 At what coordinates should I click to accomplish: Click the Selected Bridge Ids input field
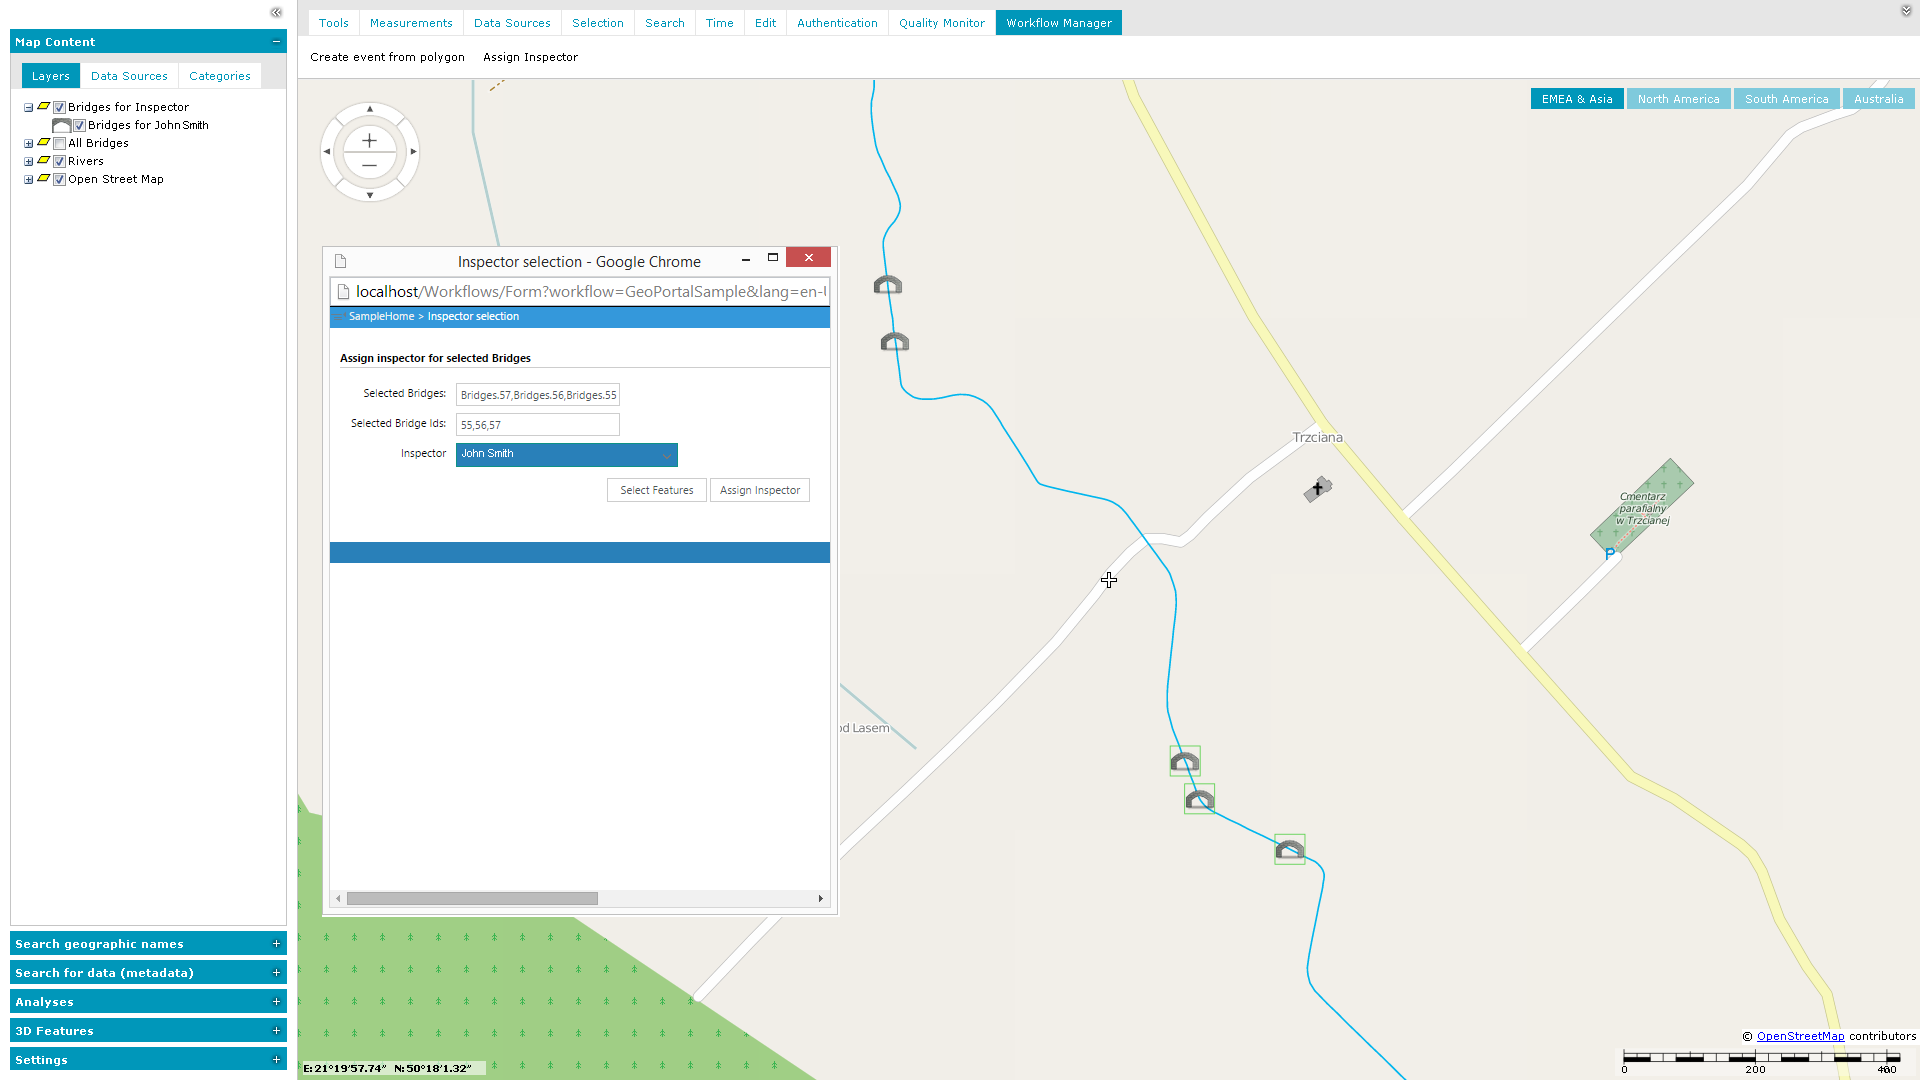537,425
